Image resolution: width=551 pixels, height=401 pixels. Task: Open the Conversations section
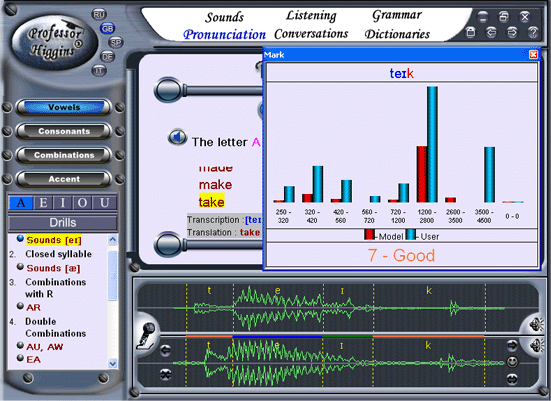(x=311, y=34)
